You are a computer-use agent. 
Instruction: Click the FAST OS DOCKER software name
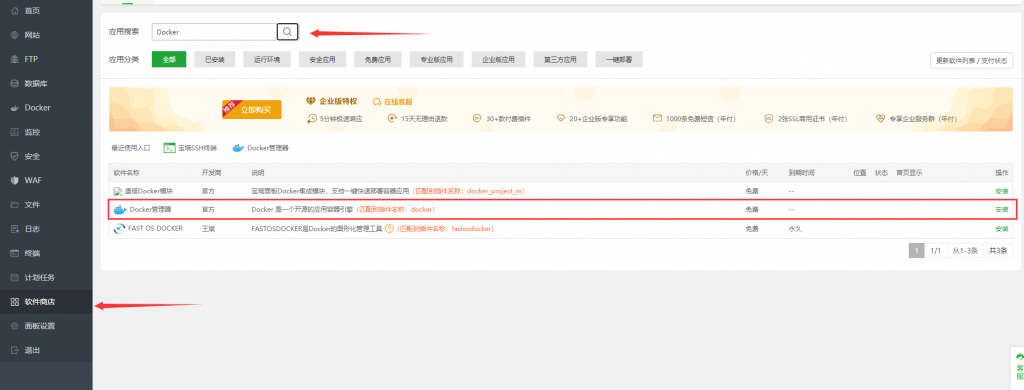pos(155,229)
